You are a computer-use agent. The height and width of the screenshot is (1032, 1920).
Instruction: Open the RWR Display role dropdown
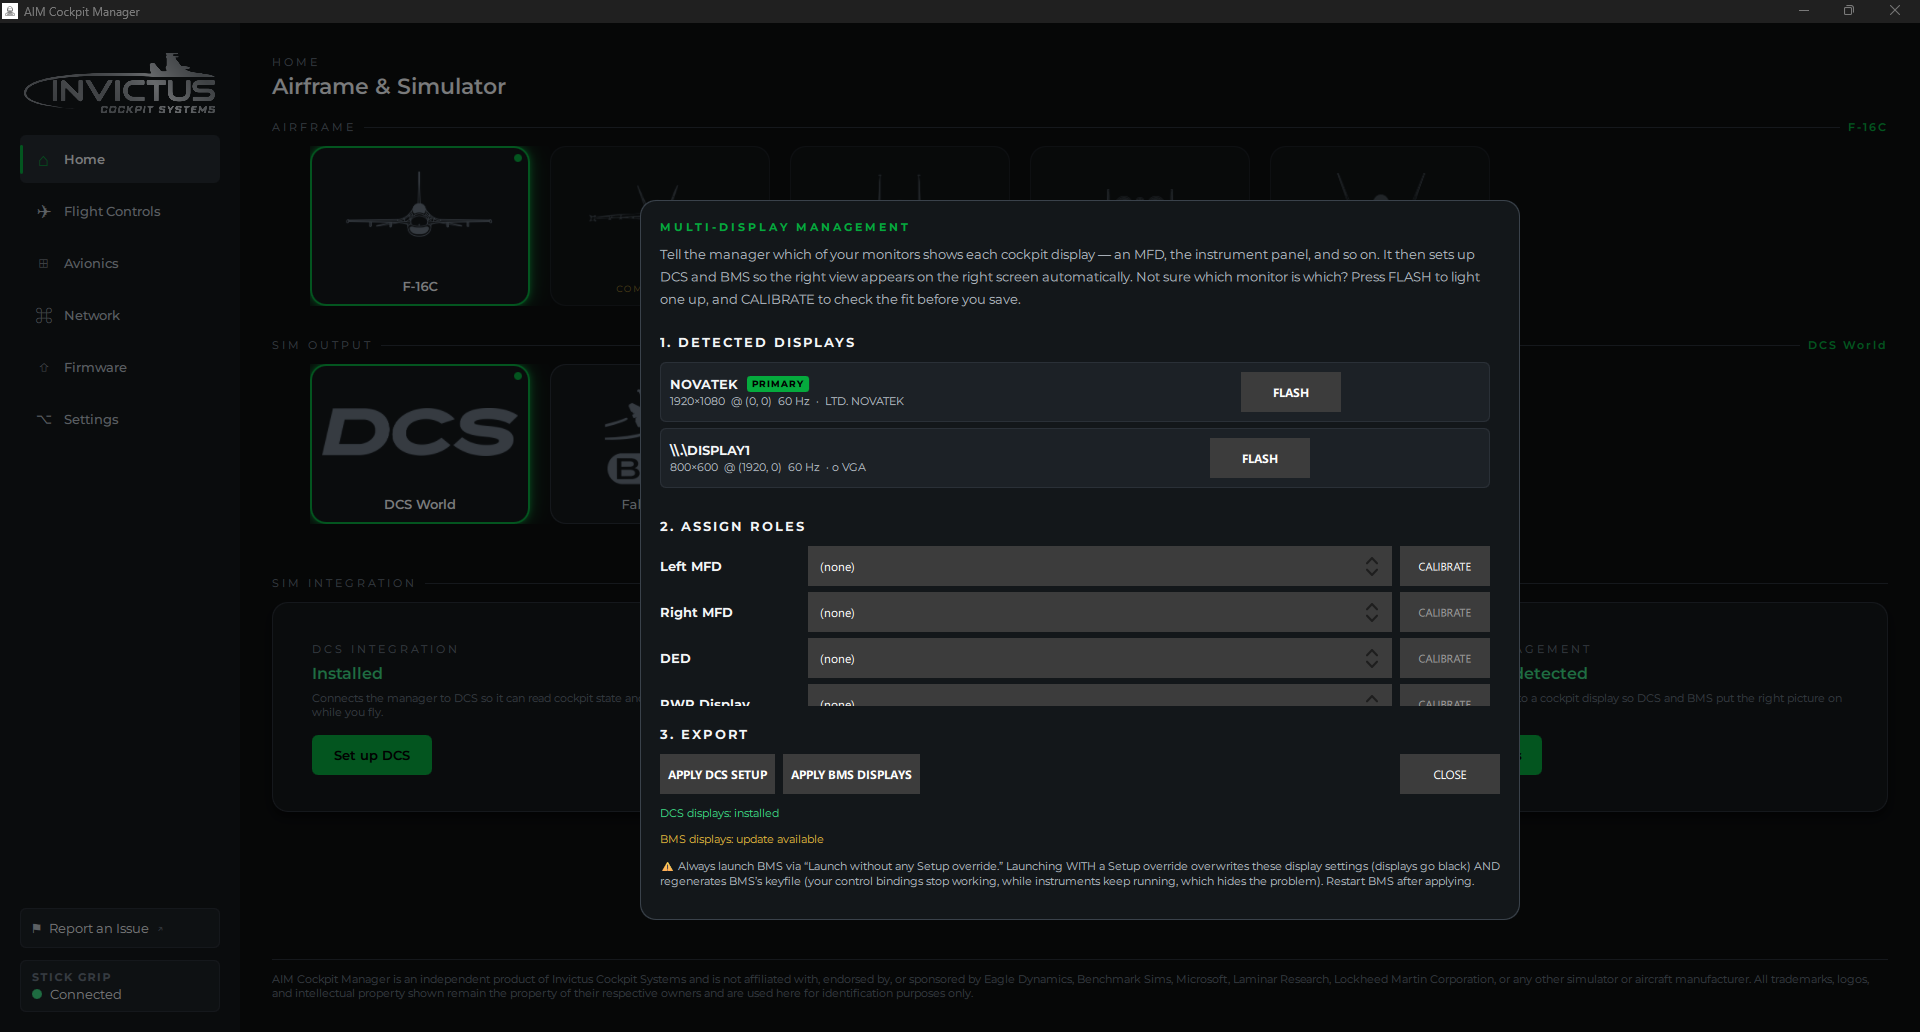[1099, 695]
